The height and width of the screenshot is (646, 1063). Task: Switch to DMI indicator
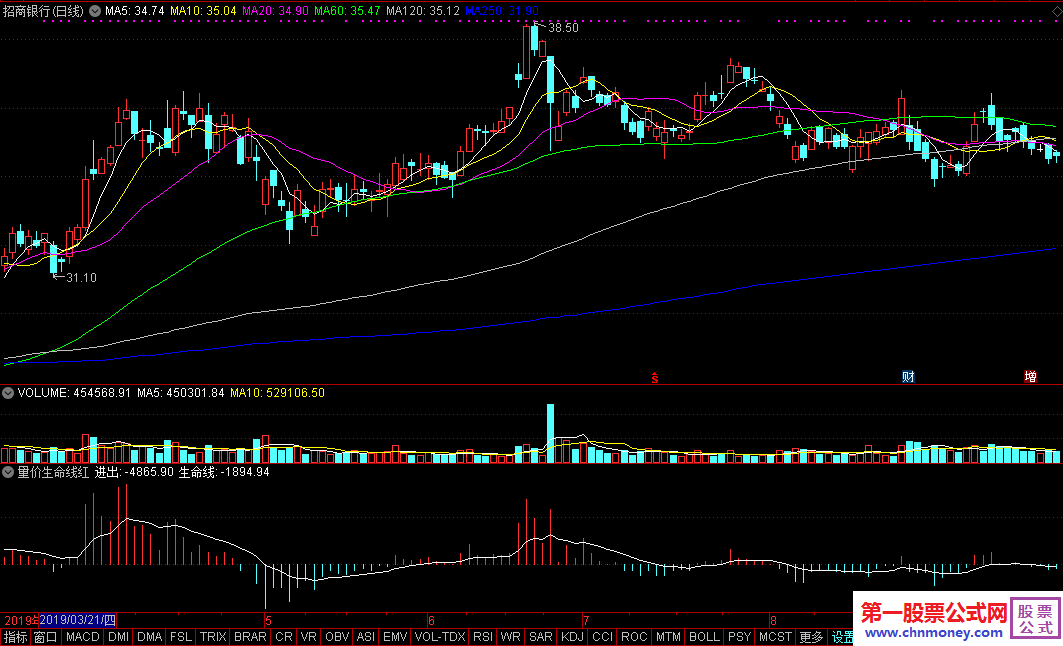119,637
